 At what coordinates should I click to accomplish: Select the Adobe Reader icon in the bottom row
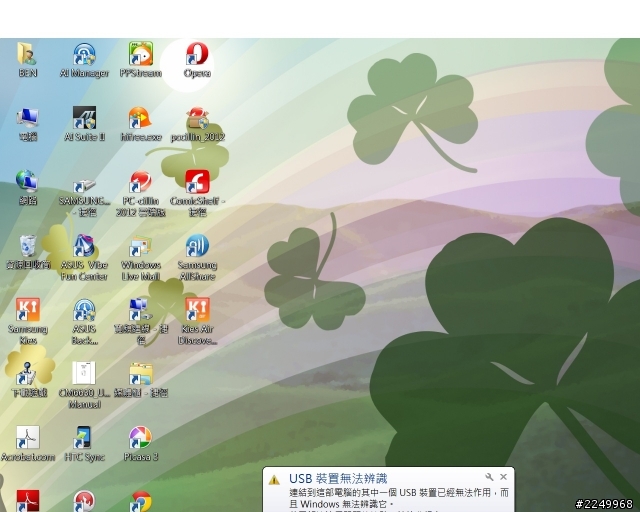click(28, 501)
